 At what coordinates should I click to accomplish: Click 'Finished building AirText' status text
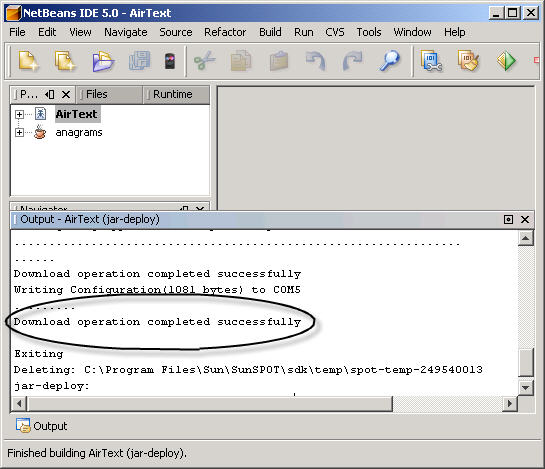(97, 453)
